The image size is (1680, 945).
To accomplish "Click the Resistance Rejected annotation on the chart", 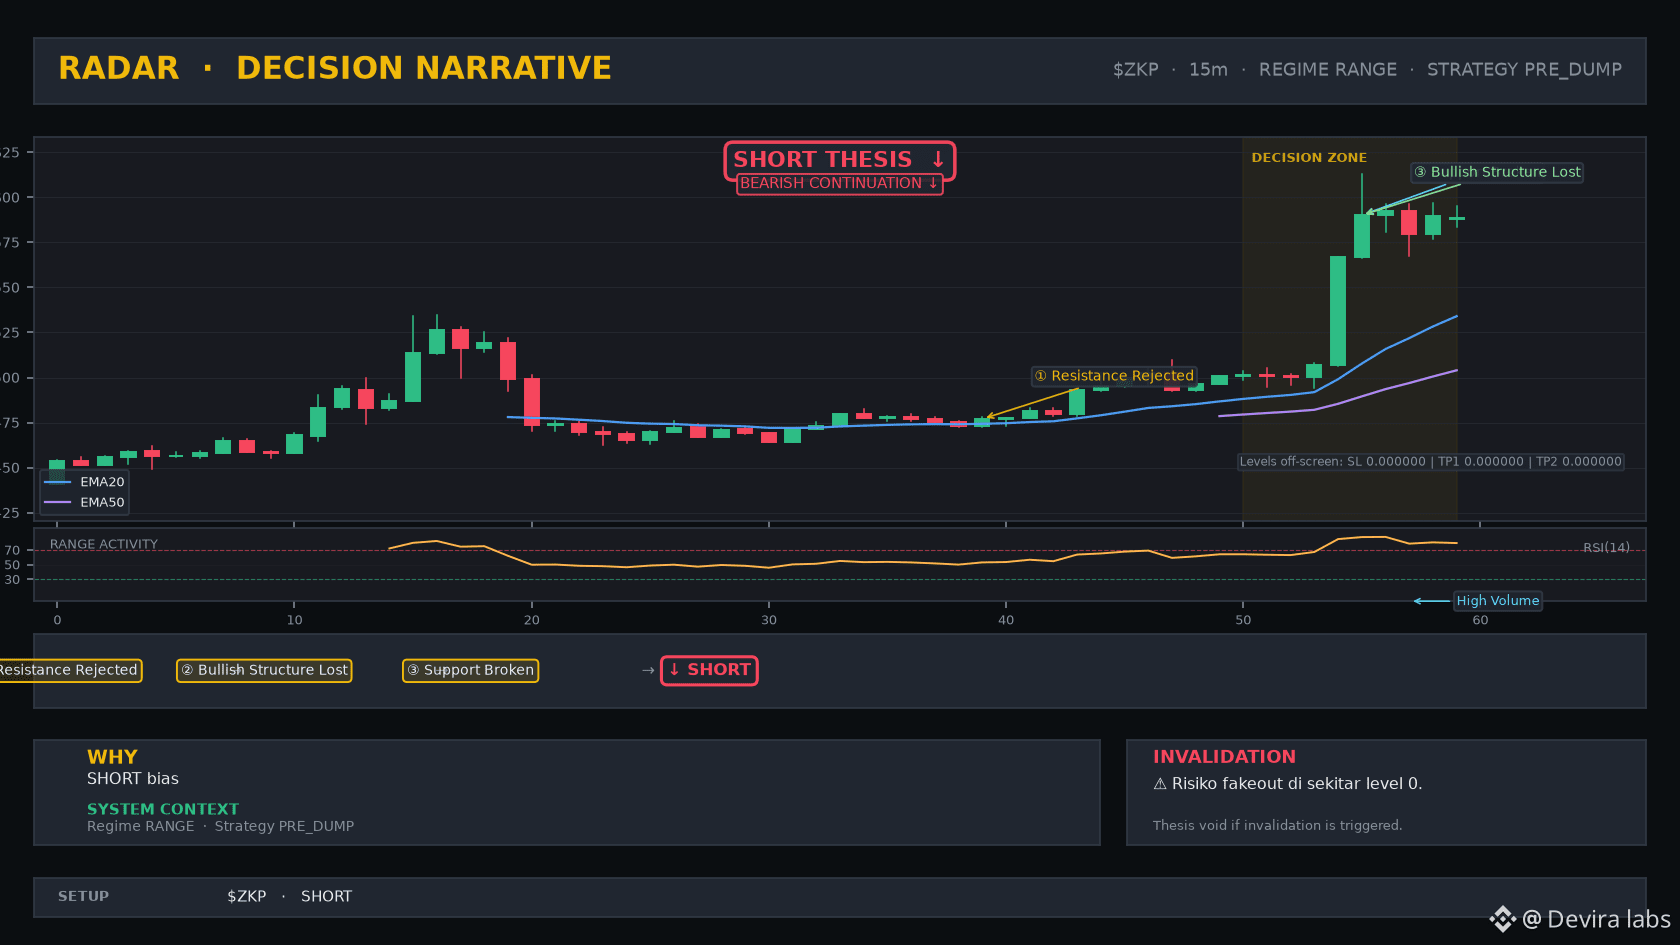I will (1114, 376).
